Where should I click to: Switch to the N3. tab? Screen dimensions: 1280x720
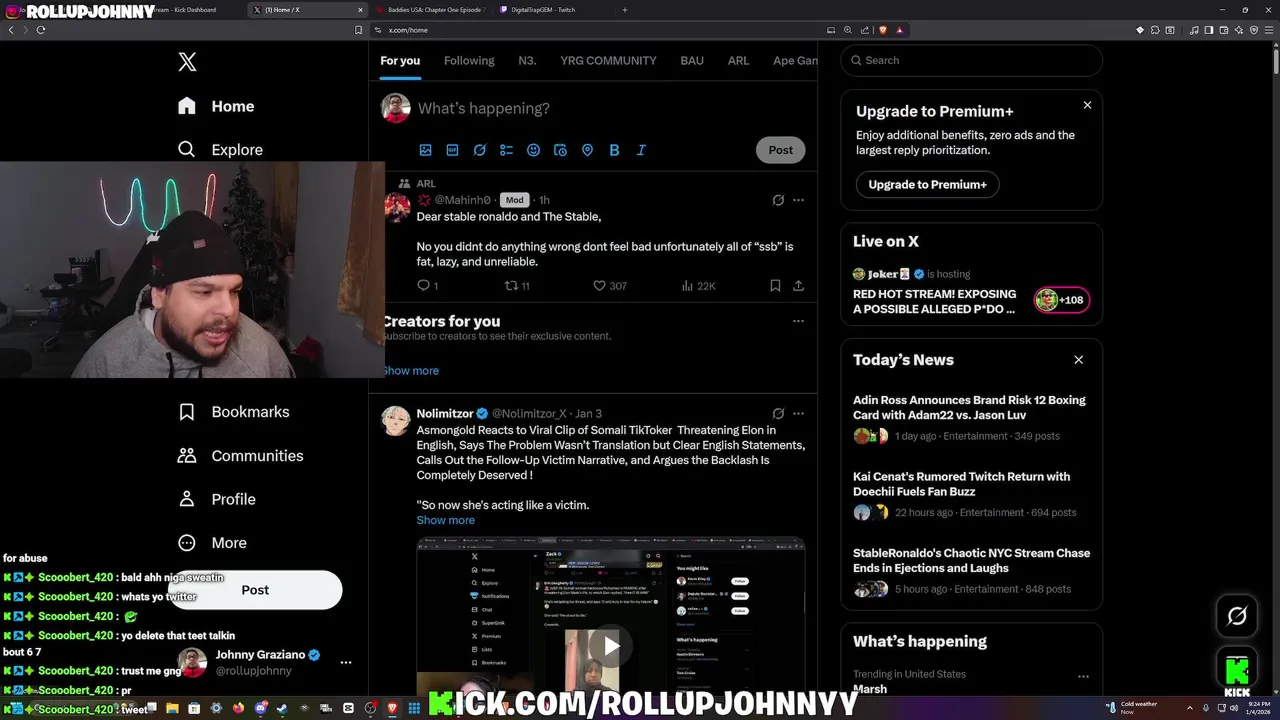tap(527, 61)
